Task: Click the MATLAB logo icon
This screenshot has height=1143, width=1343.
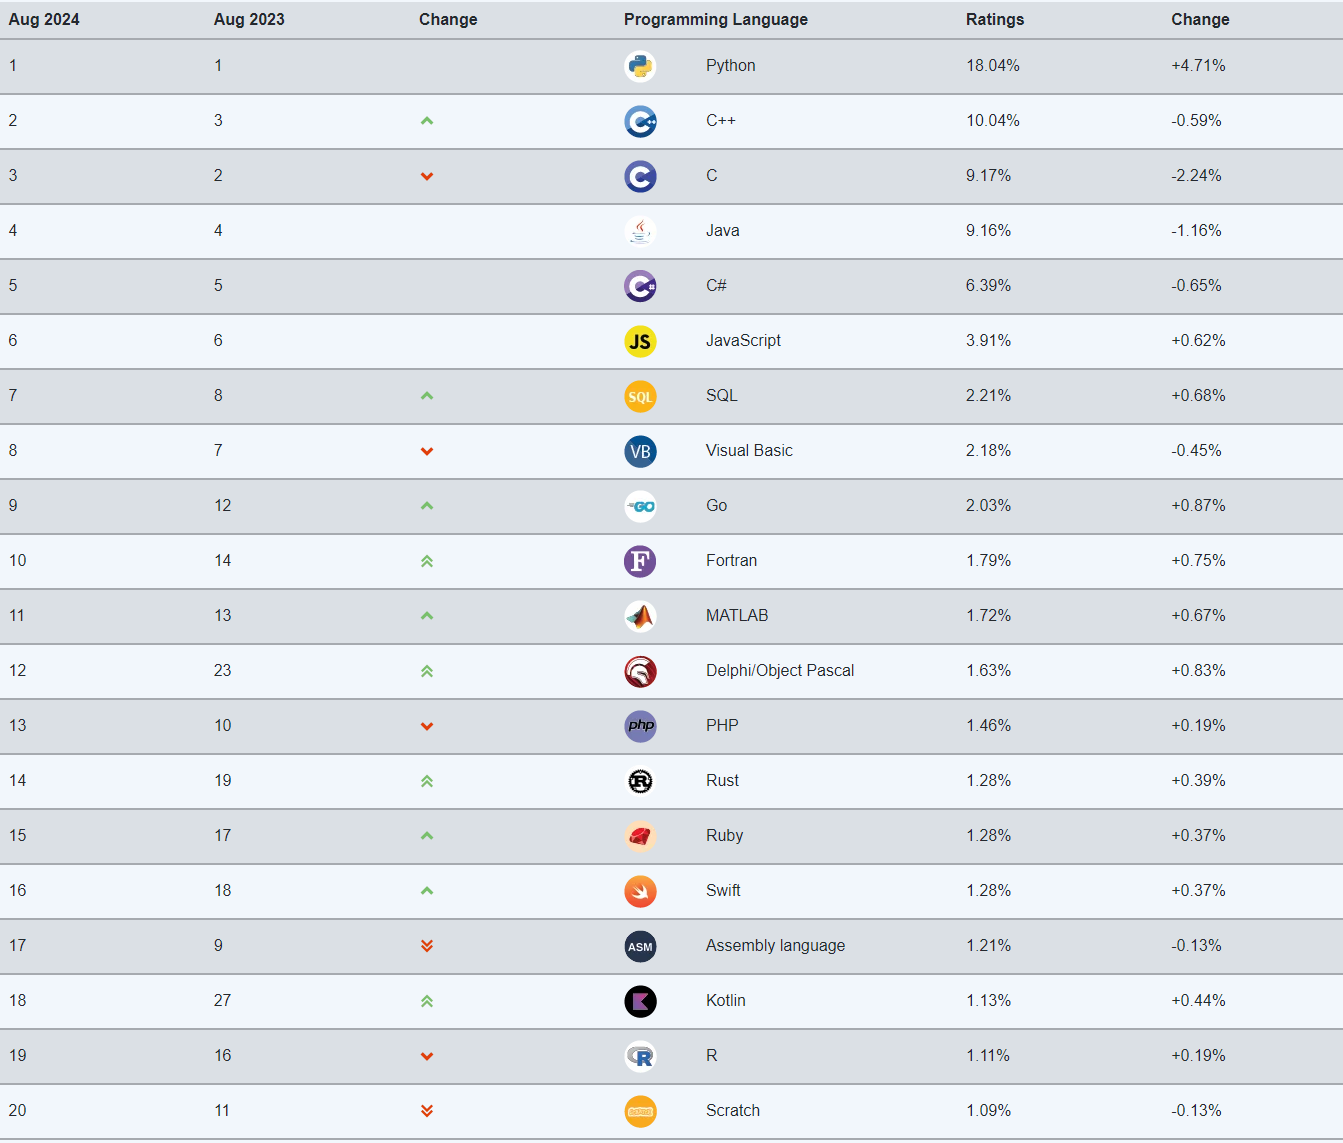Action: (x=640, y=616)
